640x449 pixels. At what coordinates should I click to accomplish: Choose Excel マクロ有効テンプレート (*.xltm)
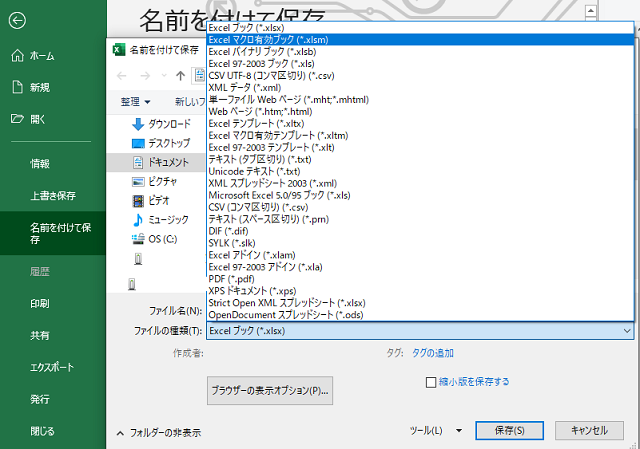(x=420, y=136)
